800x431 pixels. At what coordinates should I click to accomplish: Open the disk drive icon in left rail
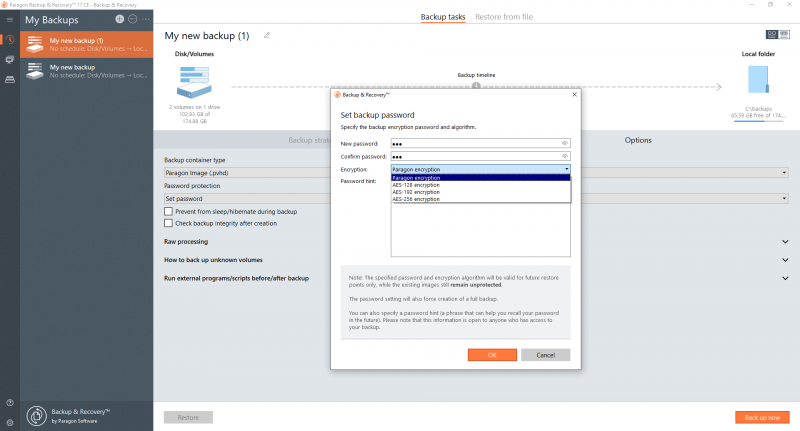(x=10, y=80)
